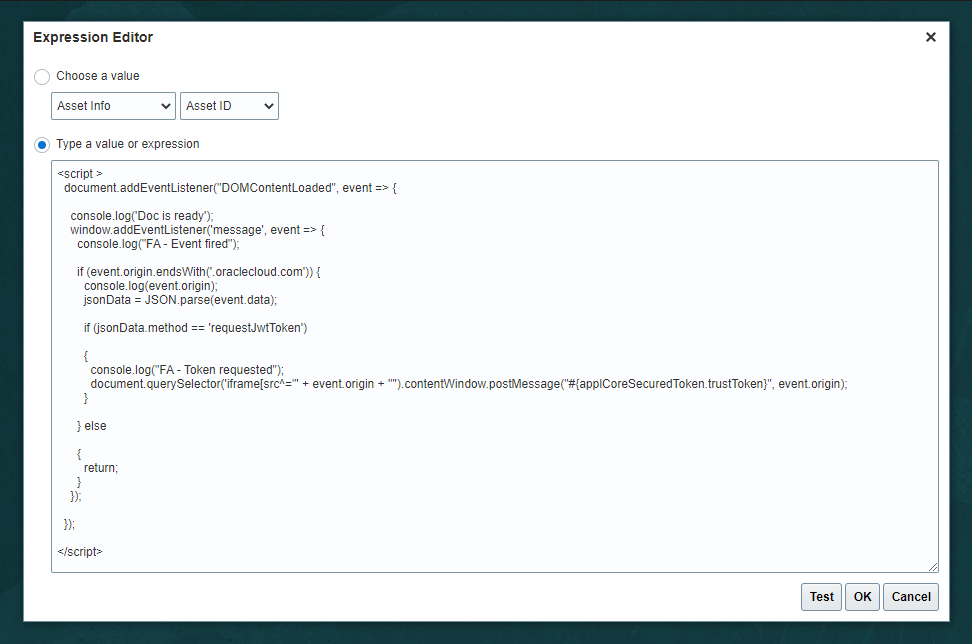Image resolution: width=972 pixels, height=644 pixels.
Task: Close the Expression Editor dialog
Action: pyautogui.click(x=930, y=37)
